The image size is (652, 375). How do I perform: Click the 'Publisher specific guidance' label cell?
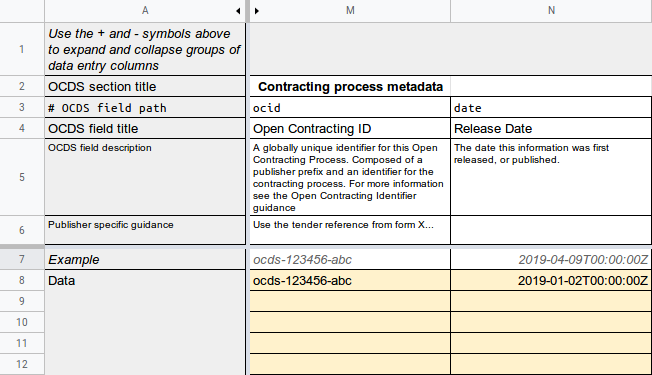[x=145, y=230]
